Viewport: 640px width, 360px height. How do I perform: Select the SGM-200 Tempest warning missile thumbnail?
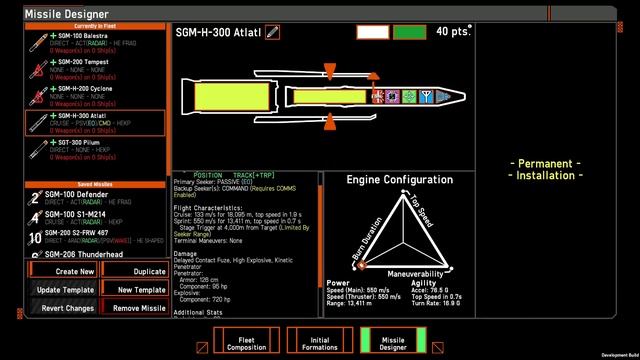tap(38, 69)
